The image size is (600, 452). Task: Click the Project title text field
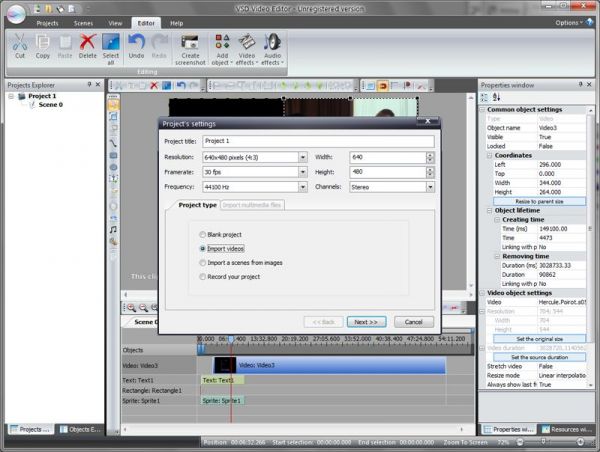click(317, 141)
